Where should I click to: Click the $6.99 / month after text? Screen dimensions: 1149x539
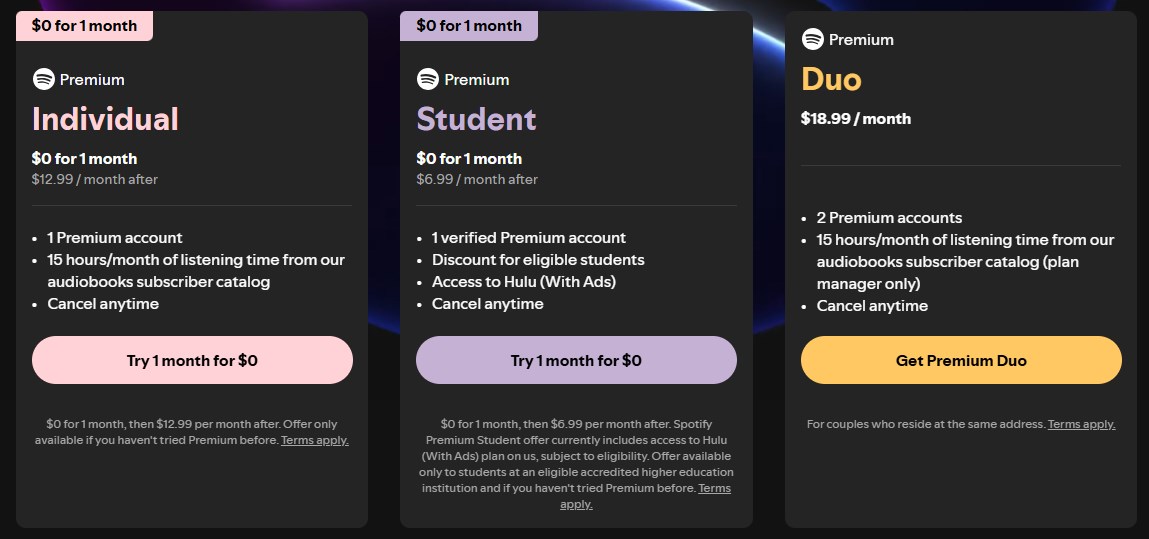point(477,179)
